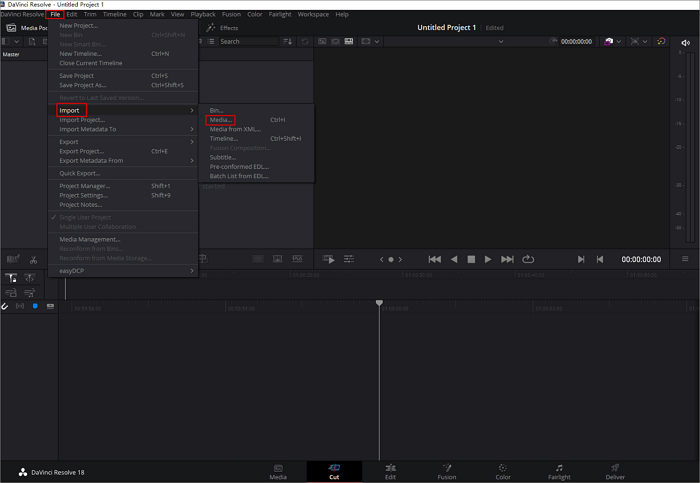Select Pre-conformed EDL... option
The height and width of the screenshot is (483, 700).
[x=239, y=167]
